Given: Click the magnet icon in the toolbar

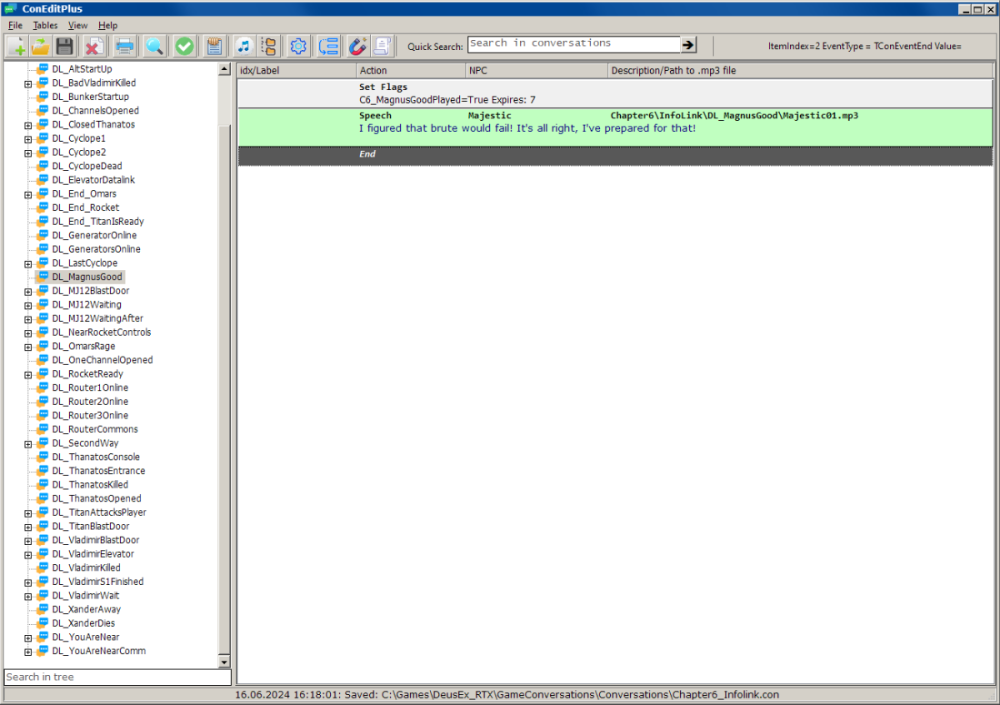Looking at the screenshot, I should pos(357,46).
